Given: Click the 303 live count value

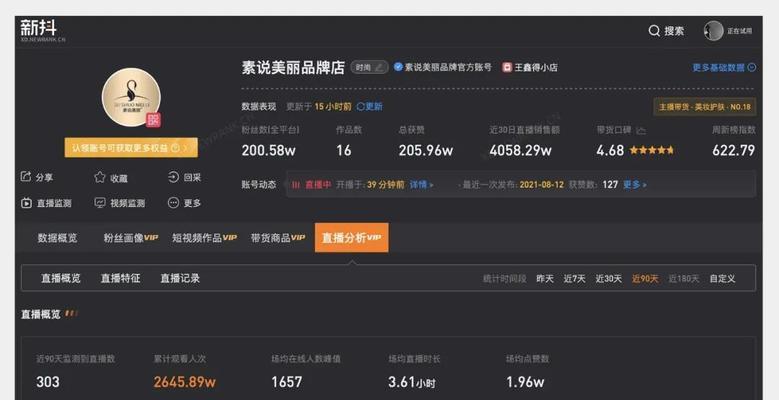Looking at the screenshot, I should click(x=48, y=382).
